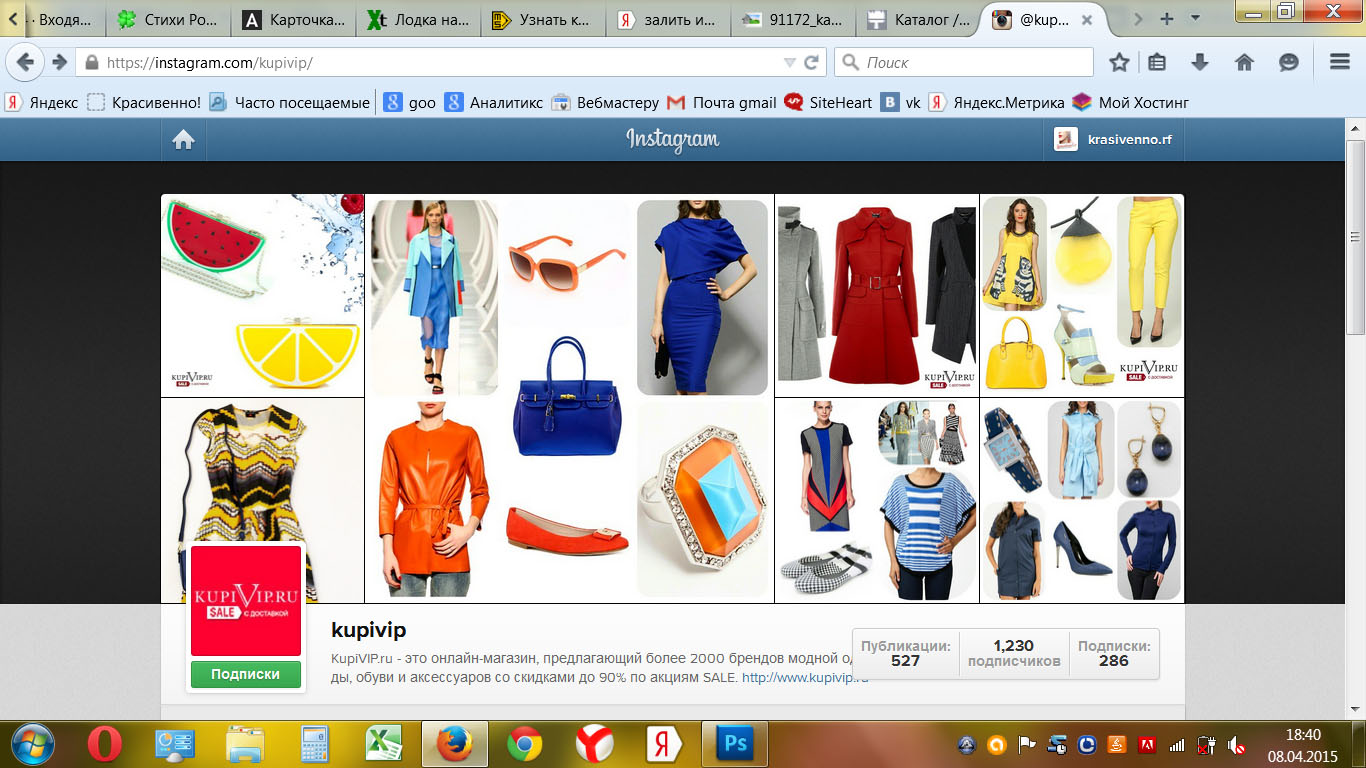Viewport: 1366px width, 768px height.
Task: Open the striped blue top collage photo
Action: [877, 500]
